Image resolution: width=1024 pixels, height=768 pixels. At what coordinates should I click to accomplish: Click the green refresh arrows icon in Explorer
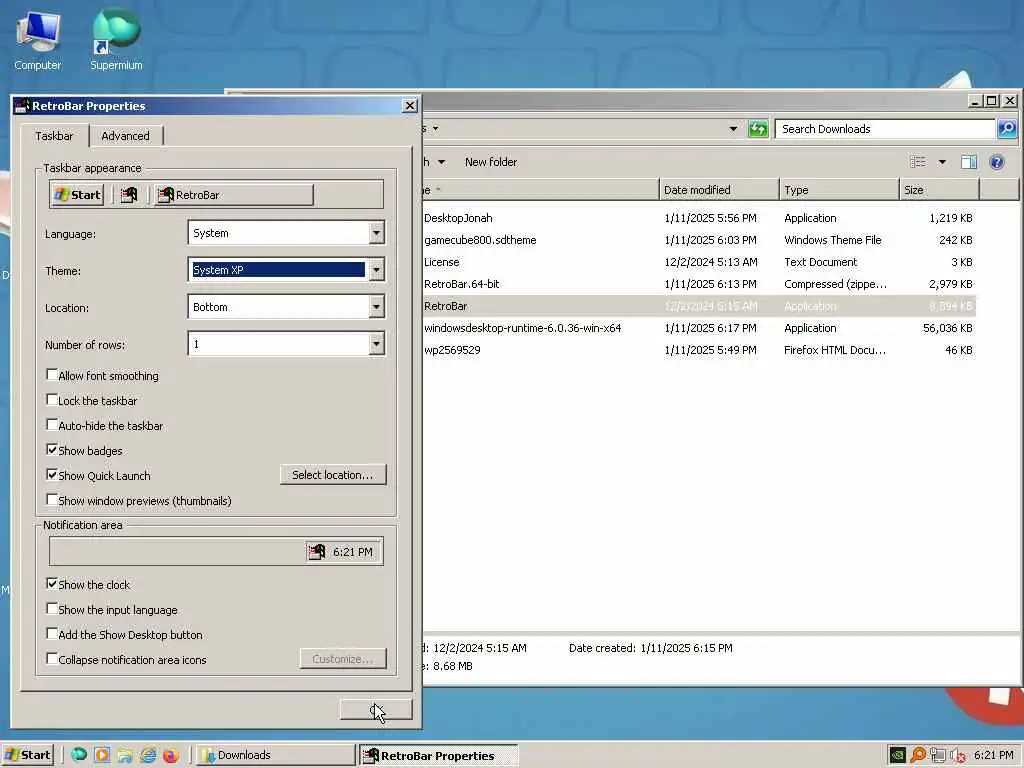[x=758, y=129]
